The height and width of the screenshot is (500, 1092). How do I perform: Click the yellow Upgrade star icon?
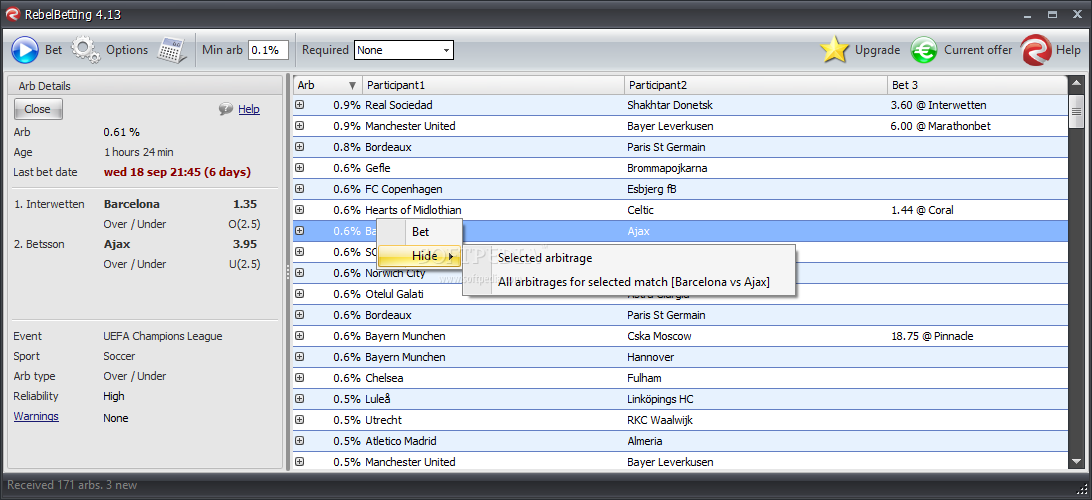tap(834, 50)
